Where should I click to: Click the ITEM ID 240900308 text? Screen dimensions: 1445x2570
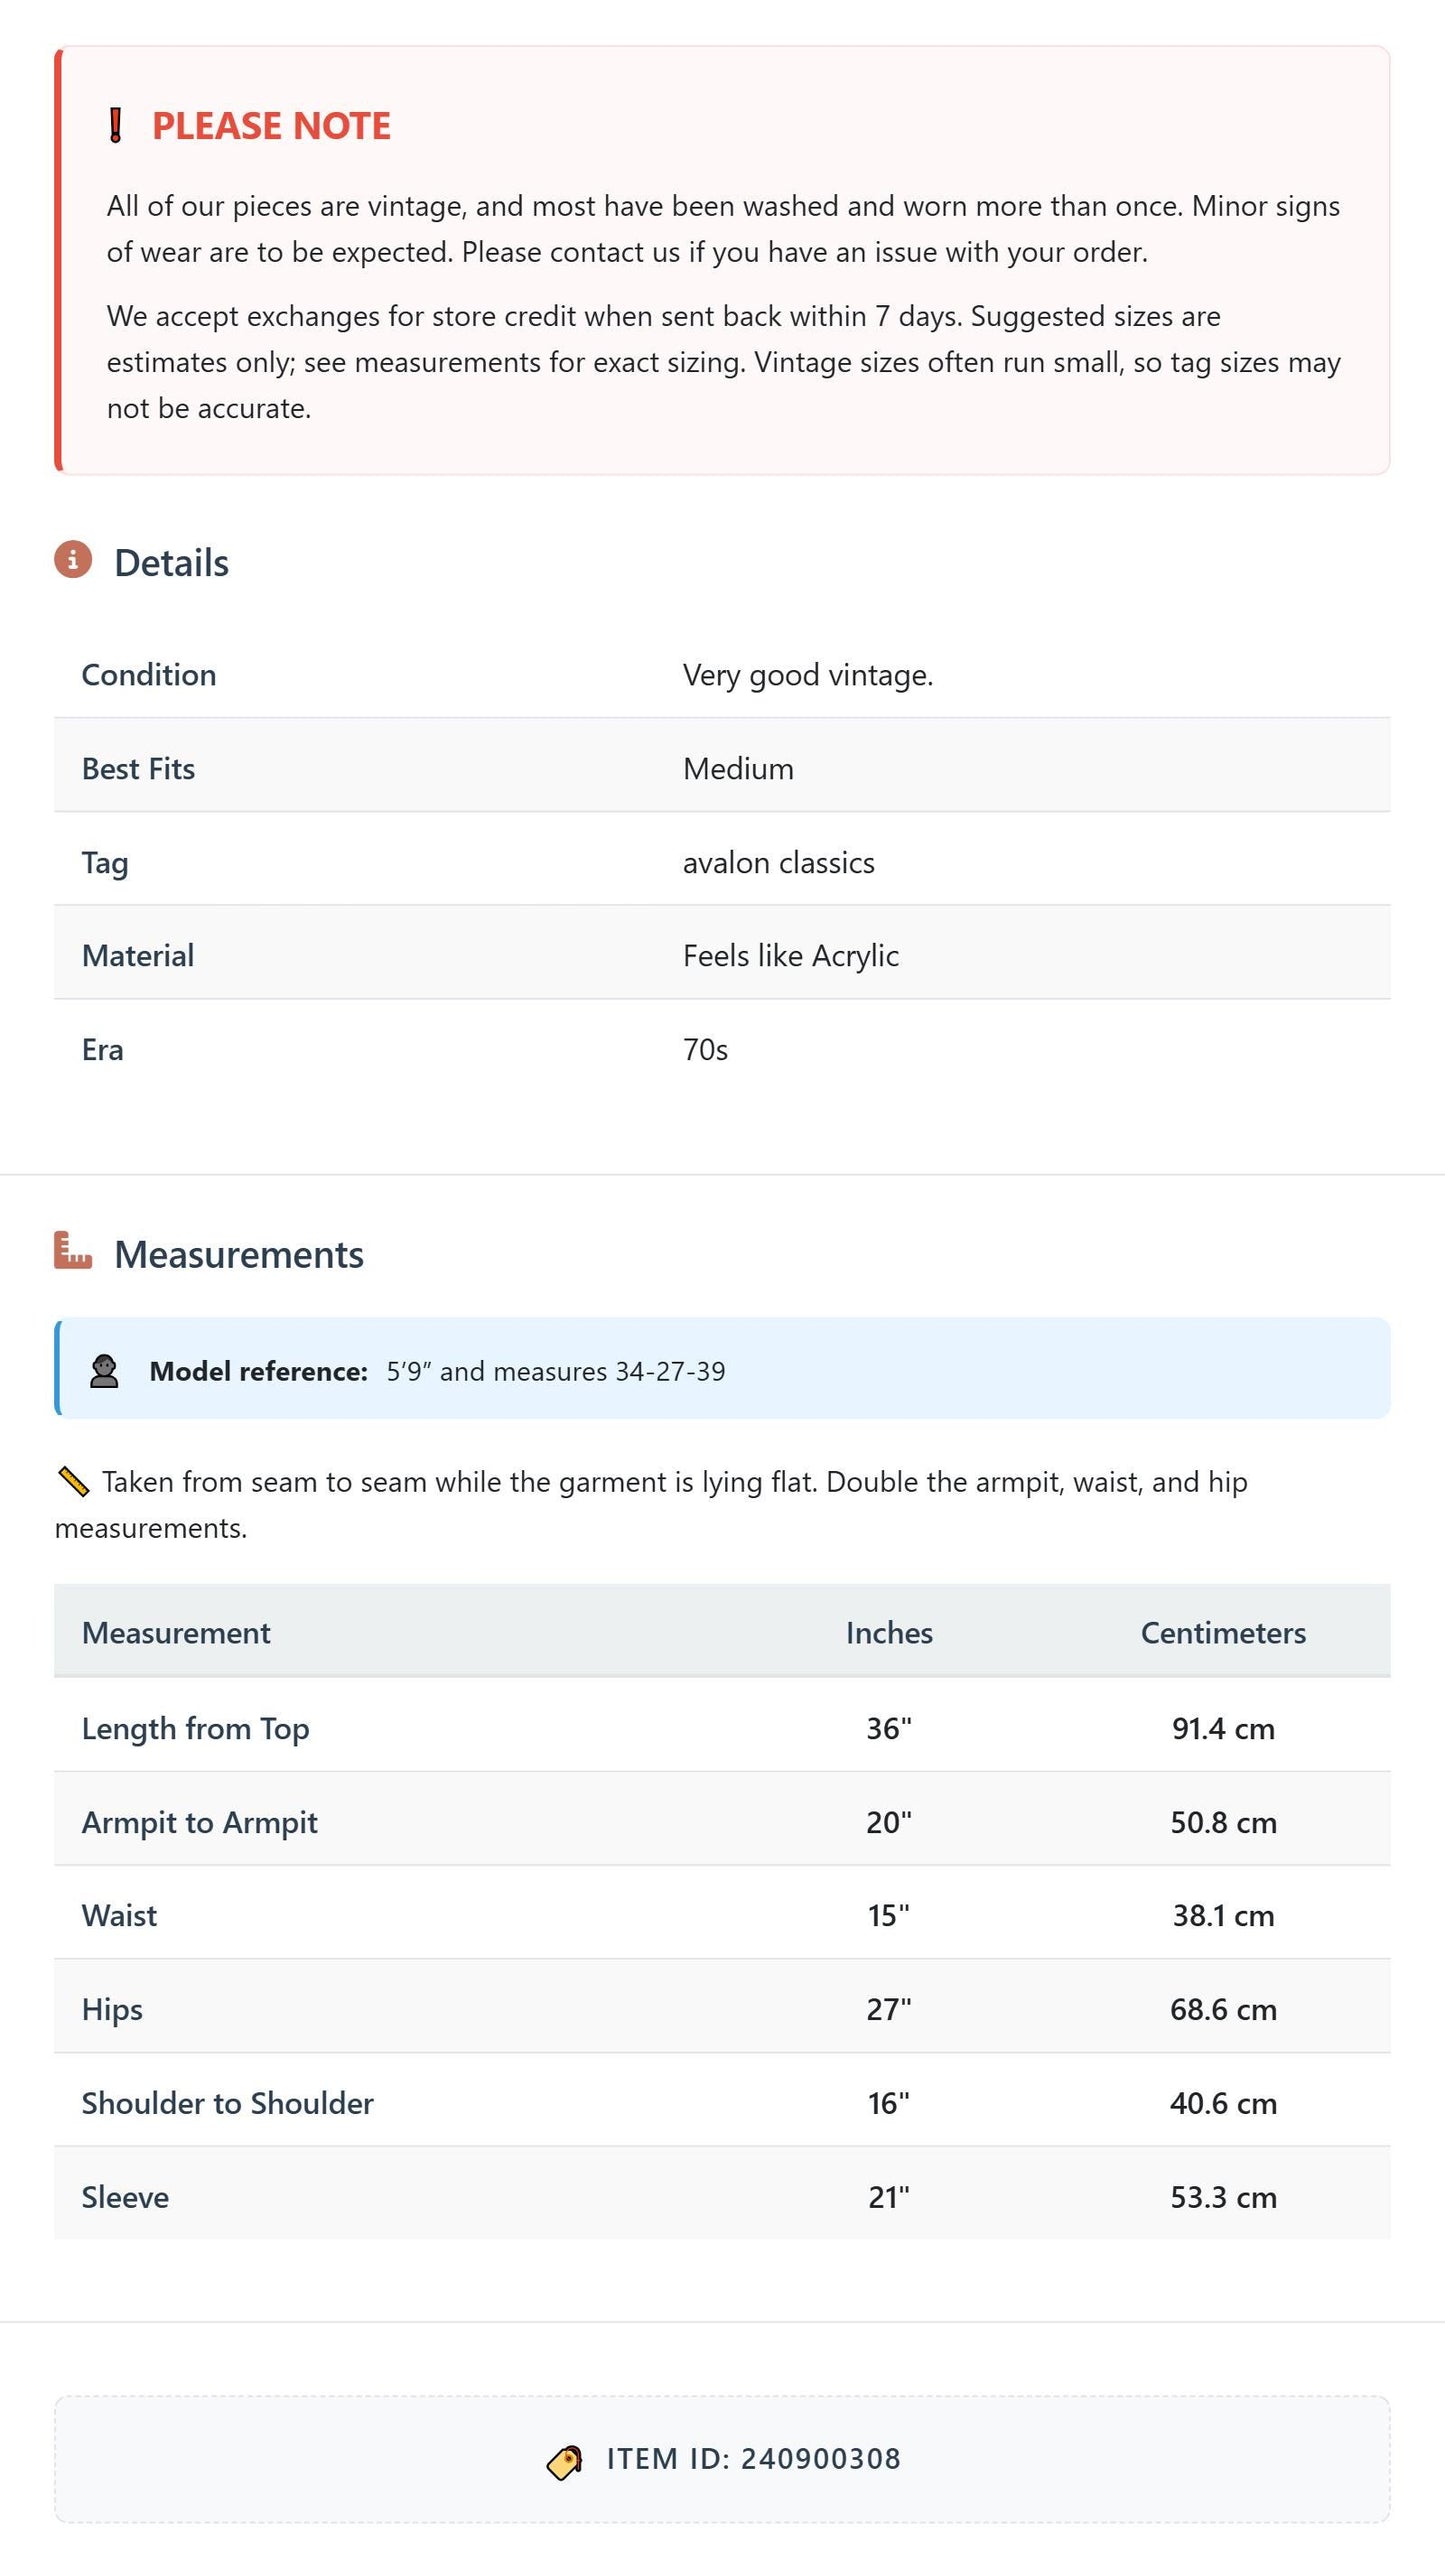[754, 2460]
